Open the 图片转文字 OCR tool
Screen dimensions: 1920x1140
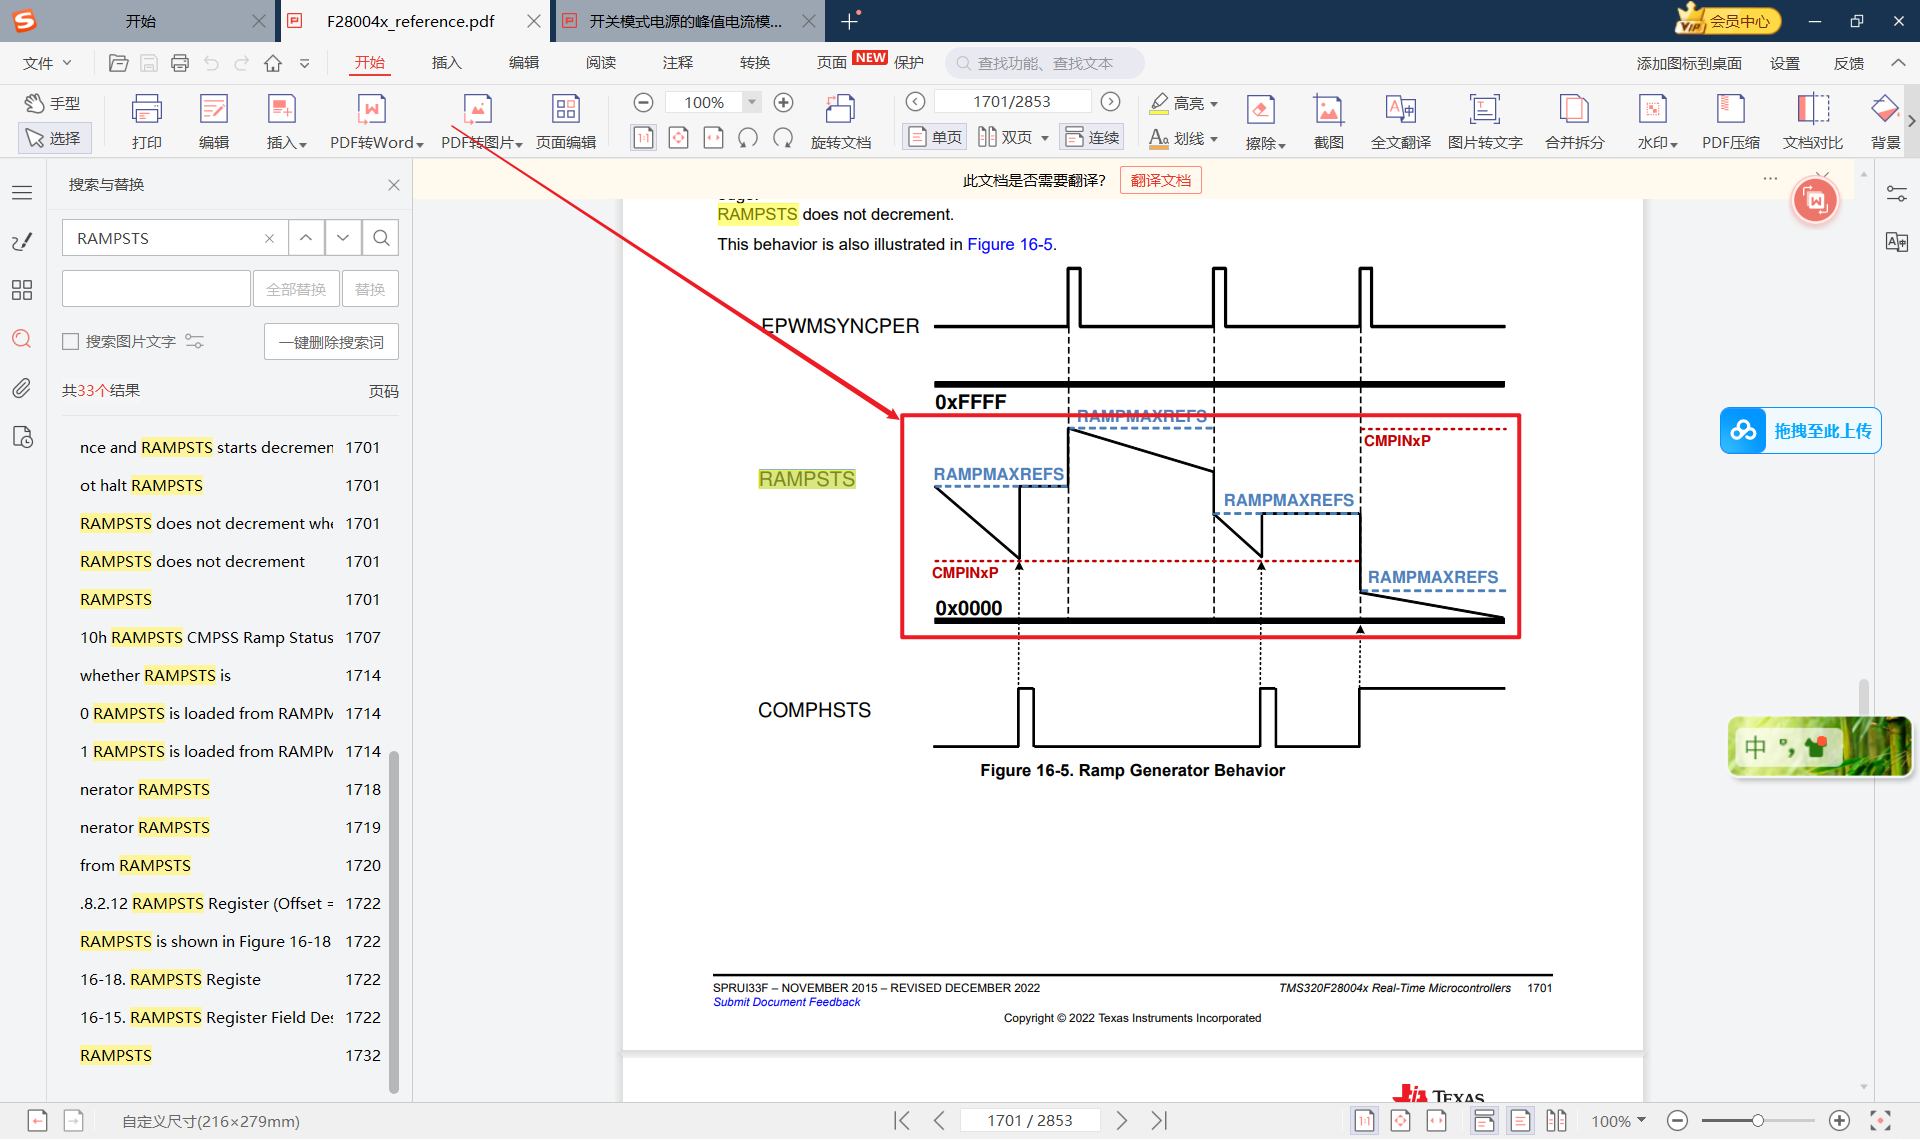pos(1484,110)
